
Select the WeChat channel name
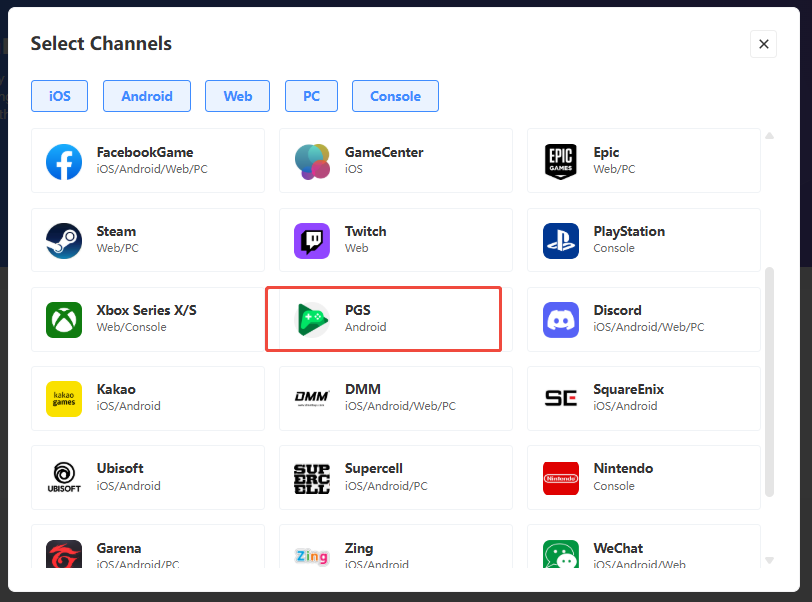(618, 548)
